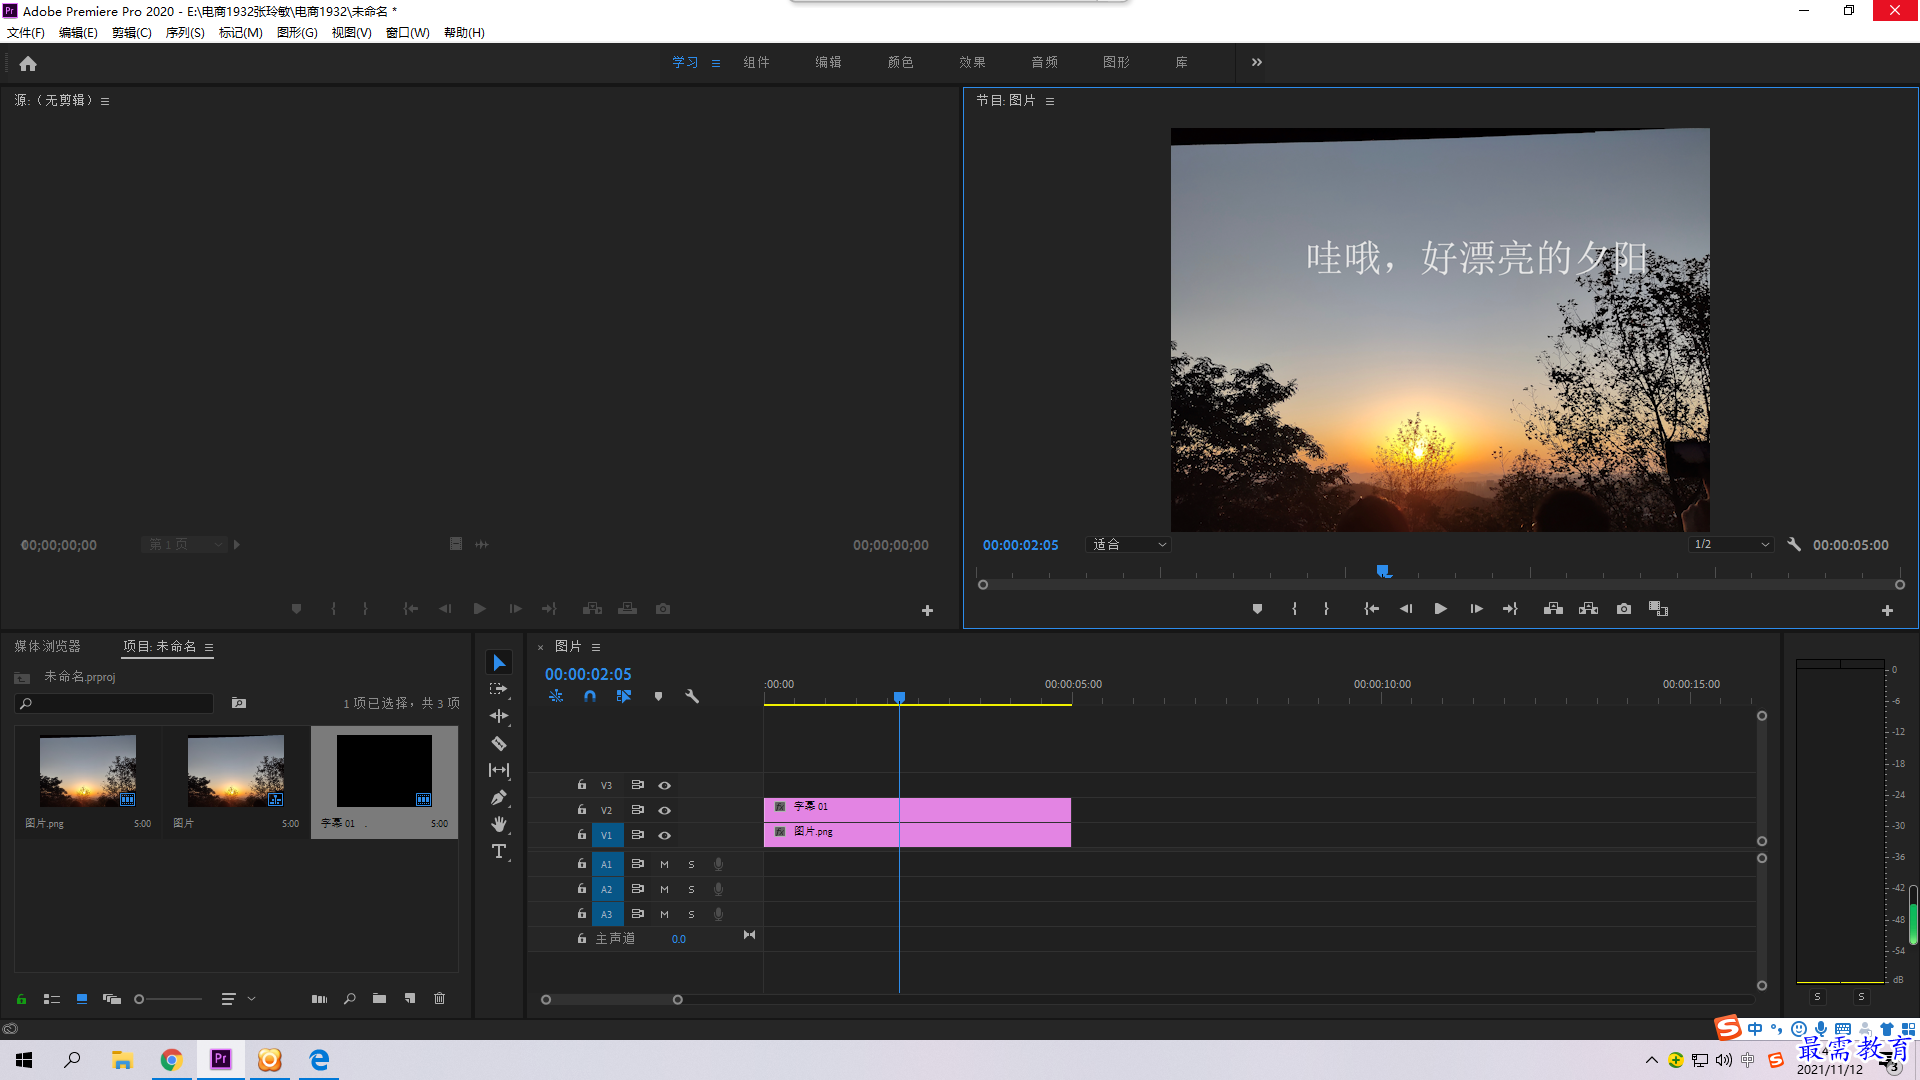Viewport: 1920px width, 1080px height.
Task: Delete selected project item with trash icon
Action: 439,999
